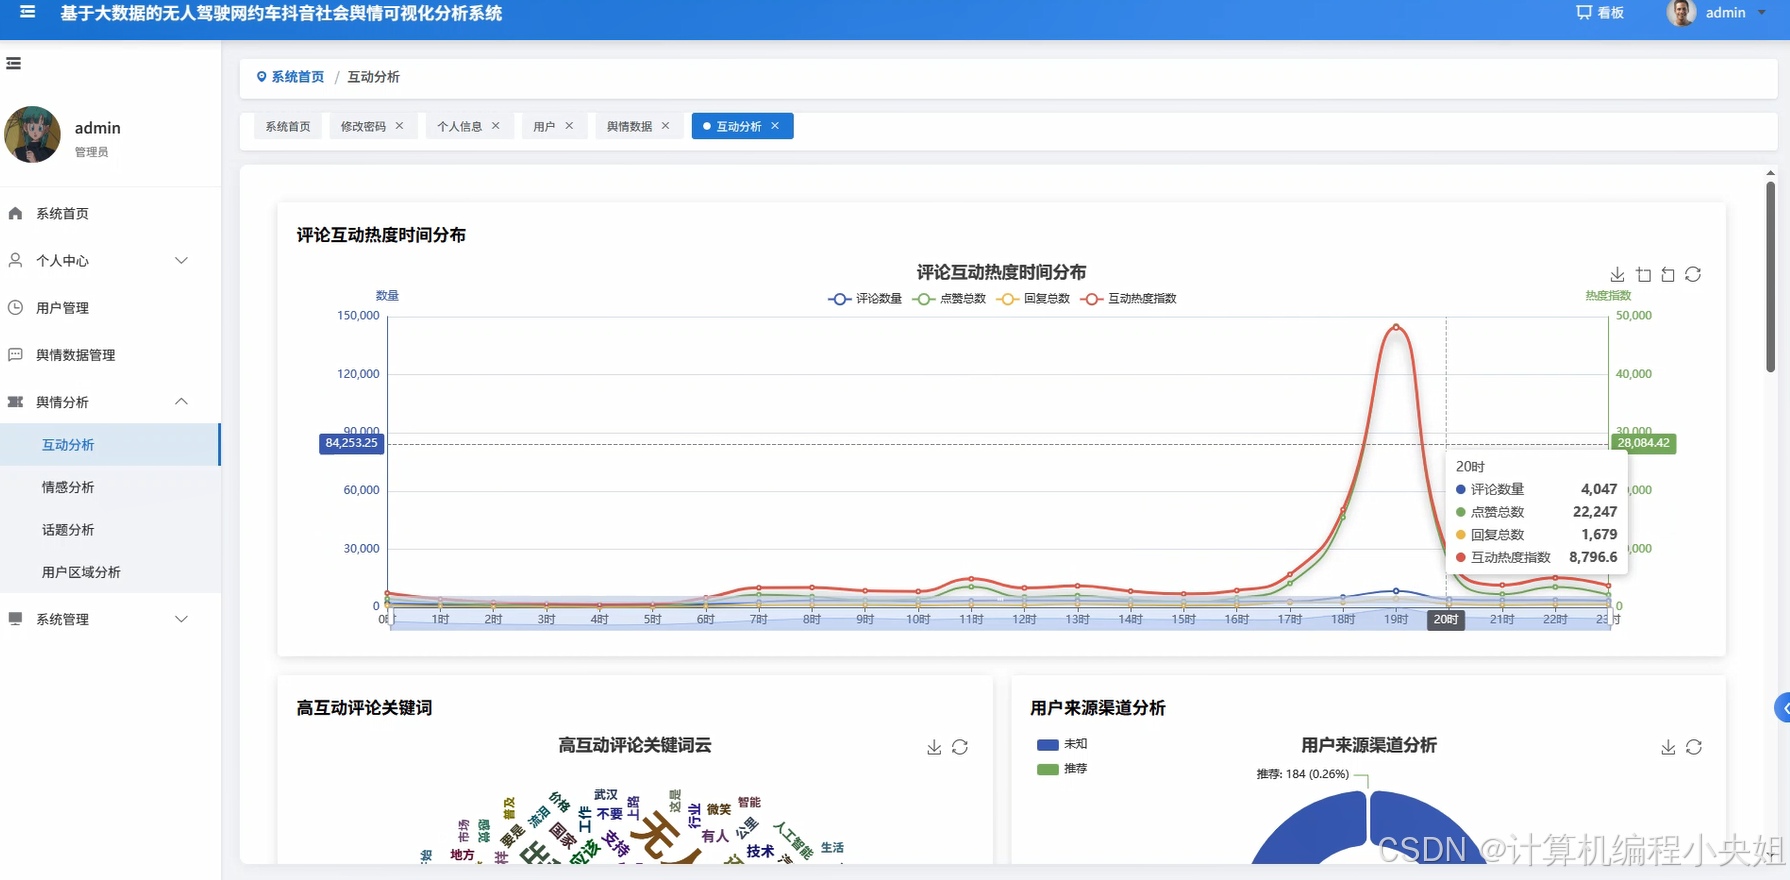
Task: Select 互动分析 in the sidebar submenu
Action: (x=110, y=444)
